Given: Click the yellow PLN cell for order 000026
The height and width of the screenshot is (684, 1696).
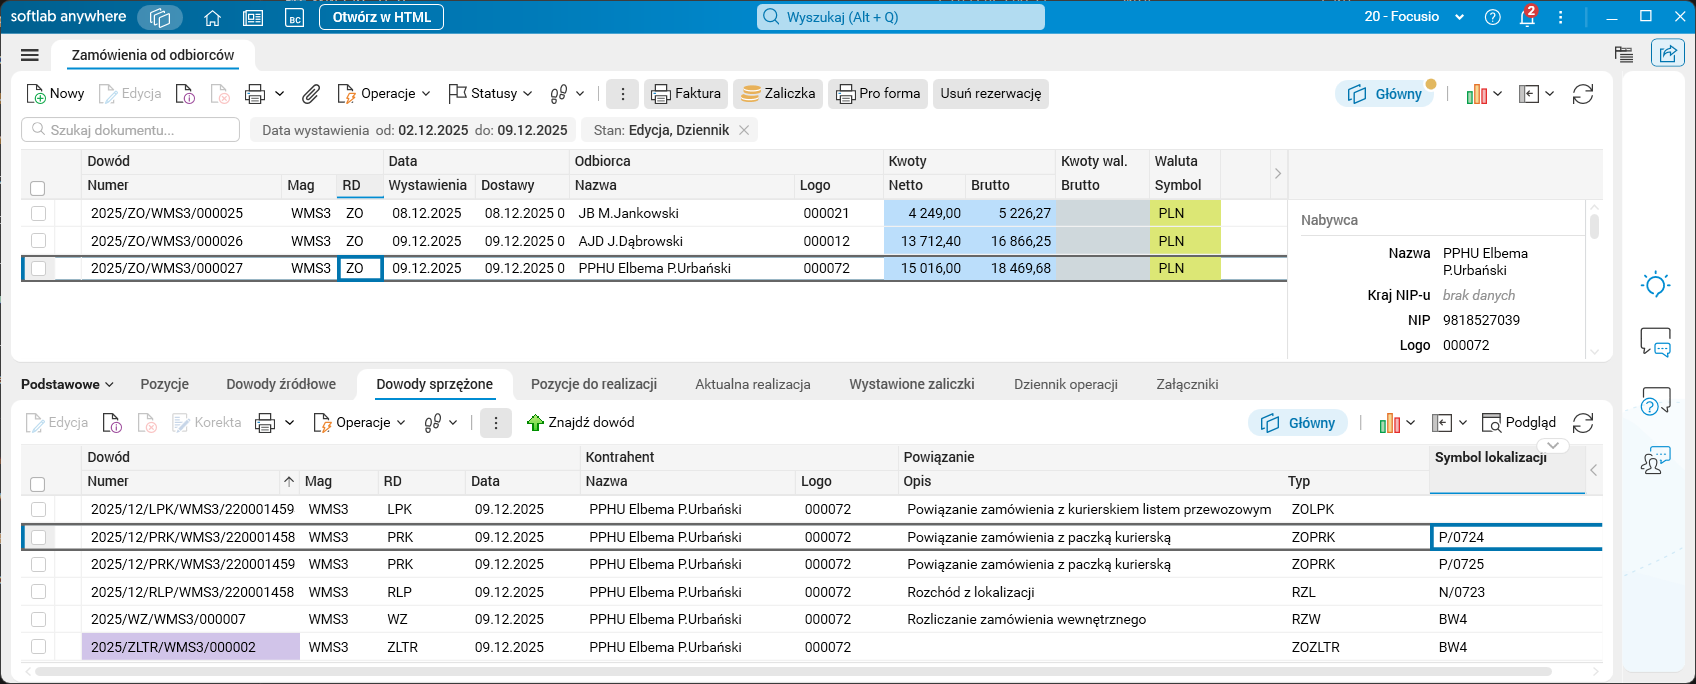Looking at the screenshot, I should (1184, 241).
